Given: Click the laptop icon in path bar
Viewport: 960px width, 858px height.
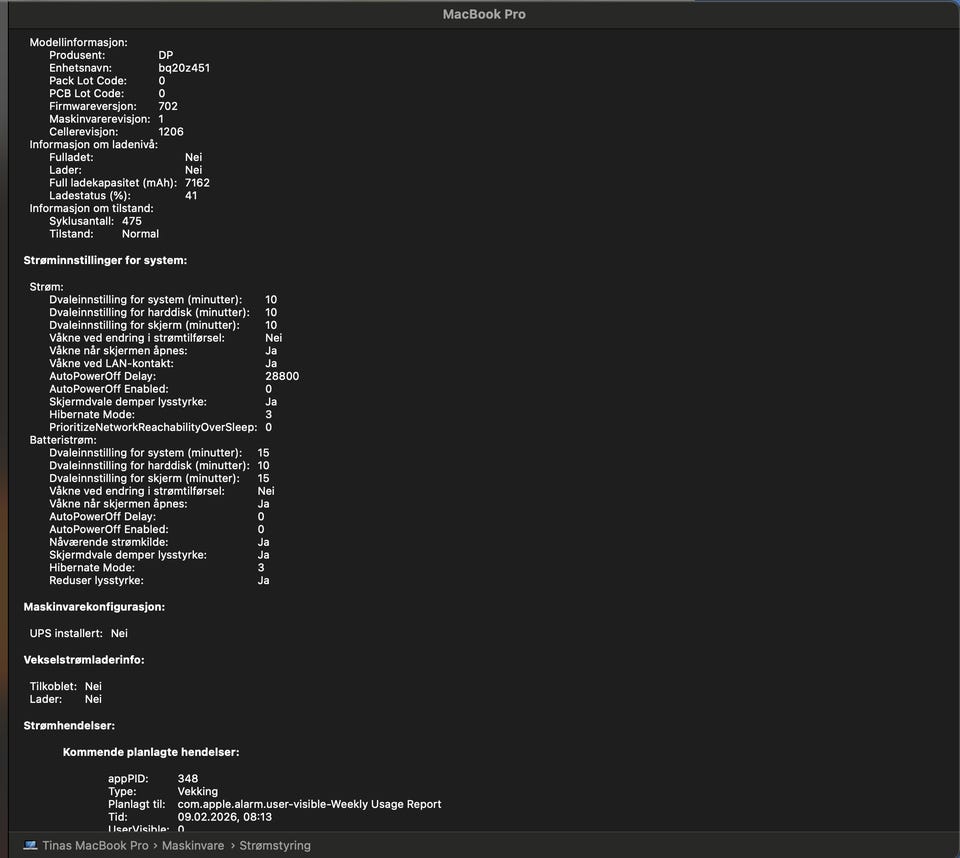Looking at the screenshot, I should coord(30,845).
